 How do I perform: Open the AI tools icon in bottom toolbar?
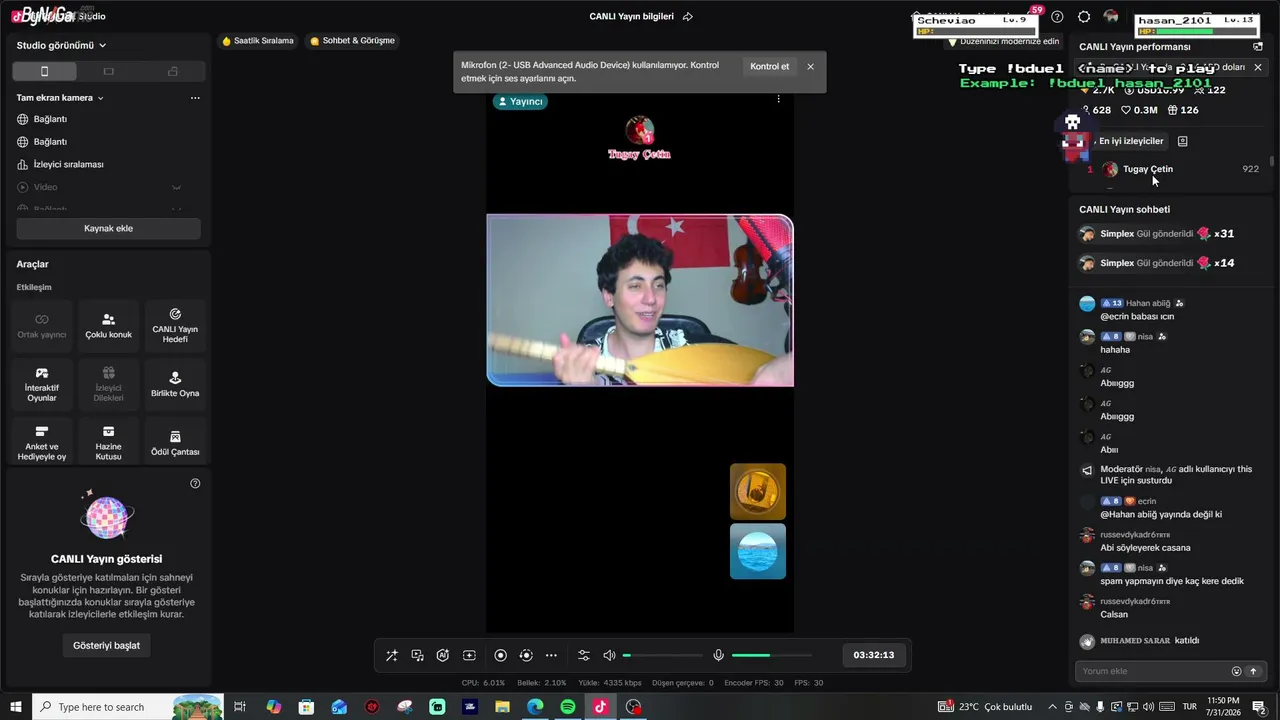(443, 655)
